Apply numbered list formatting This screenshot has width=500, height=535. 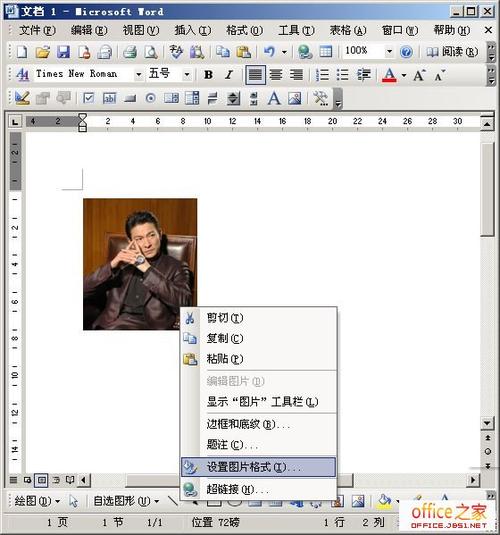(x=322, y=74)
